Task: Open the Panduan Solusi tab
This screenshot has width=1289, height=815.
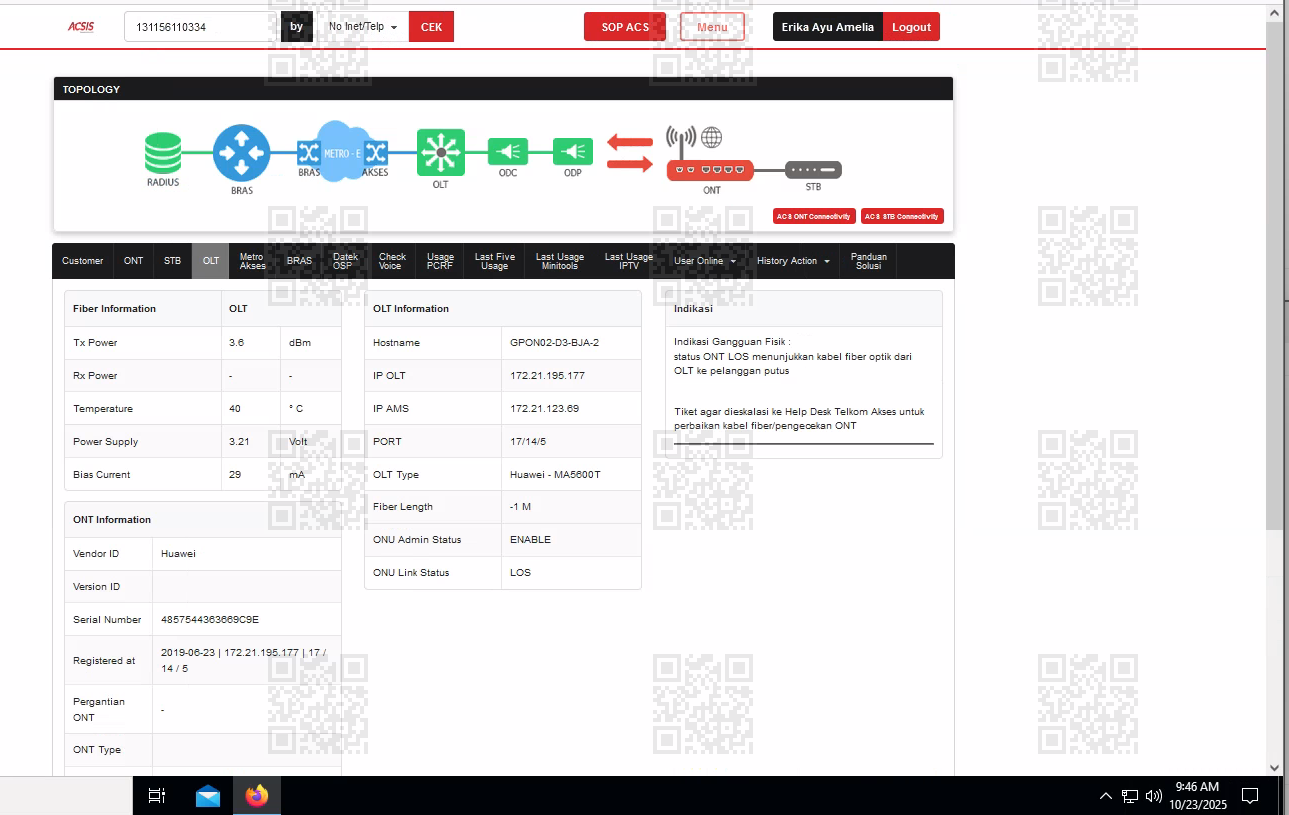Action: click(868, 261)
